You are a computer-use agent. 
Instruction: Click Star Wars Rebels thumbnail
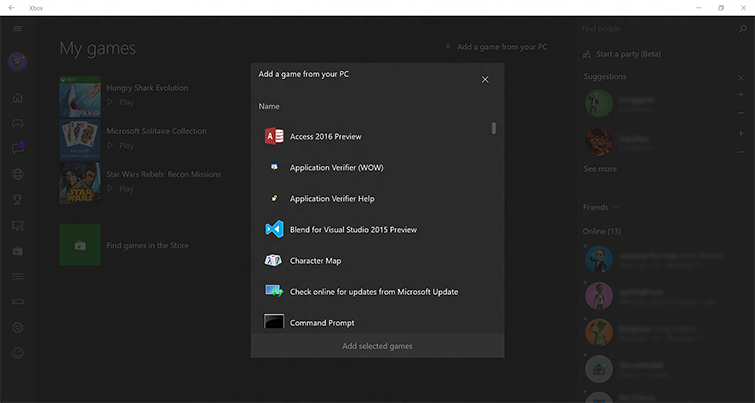pos(80,183)
